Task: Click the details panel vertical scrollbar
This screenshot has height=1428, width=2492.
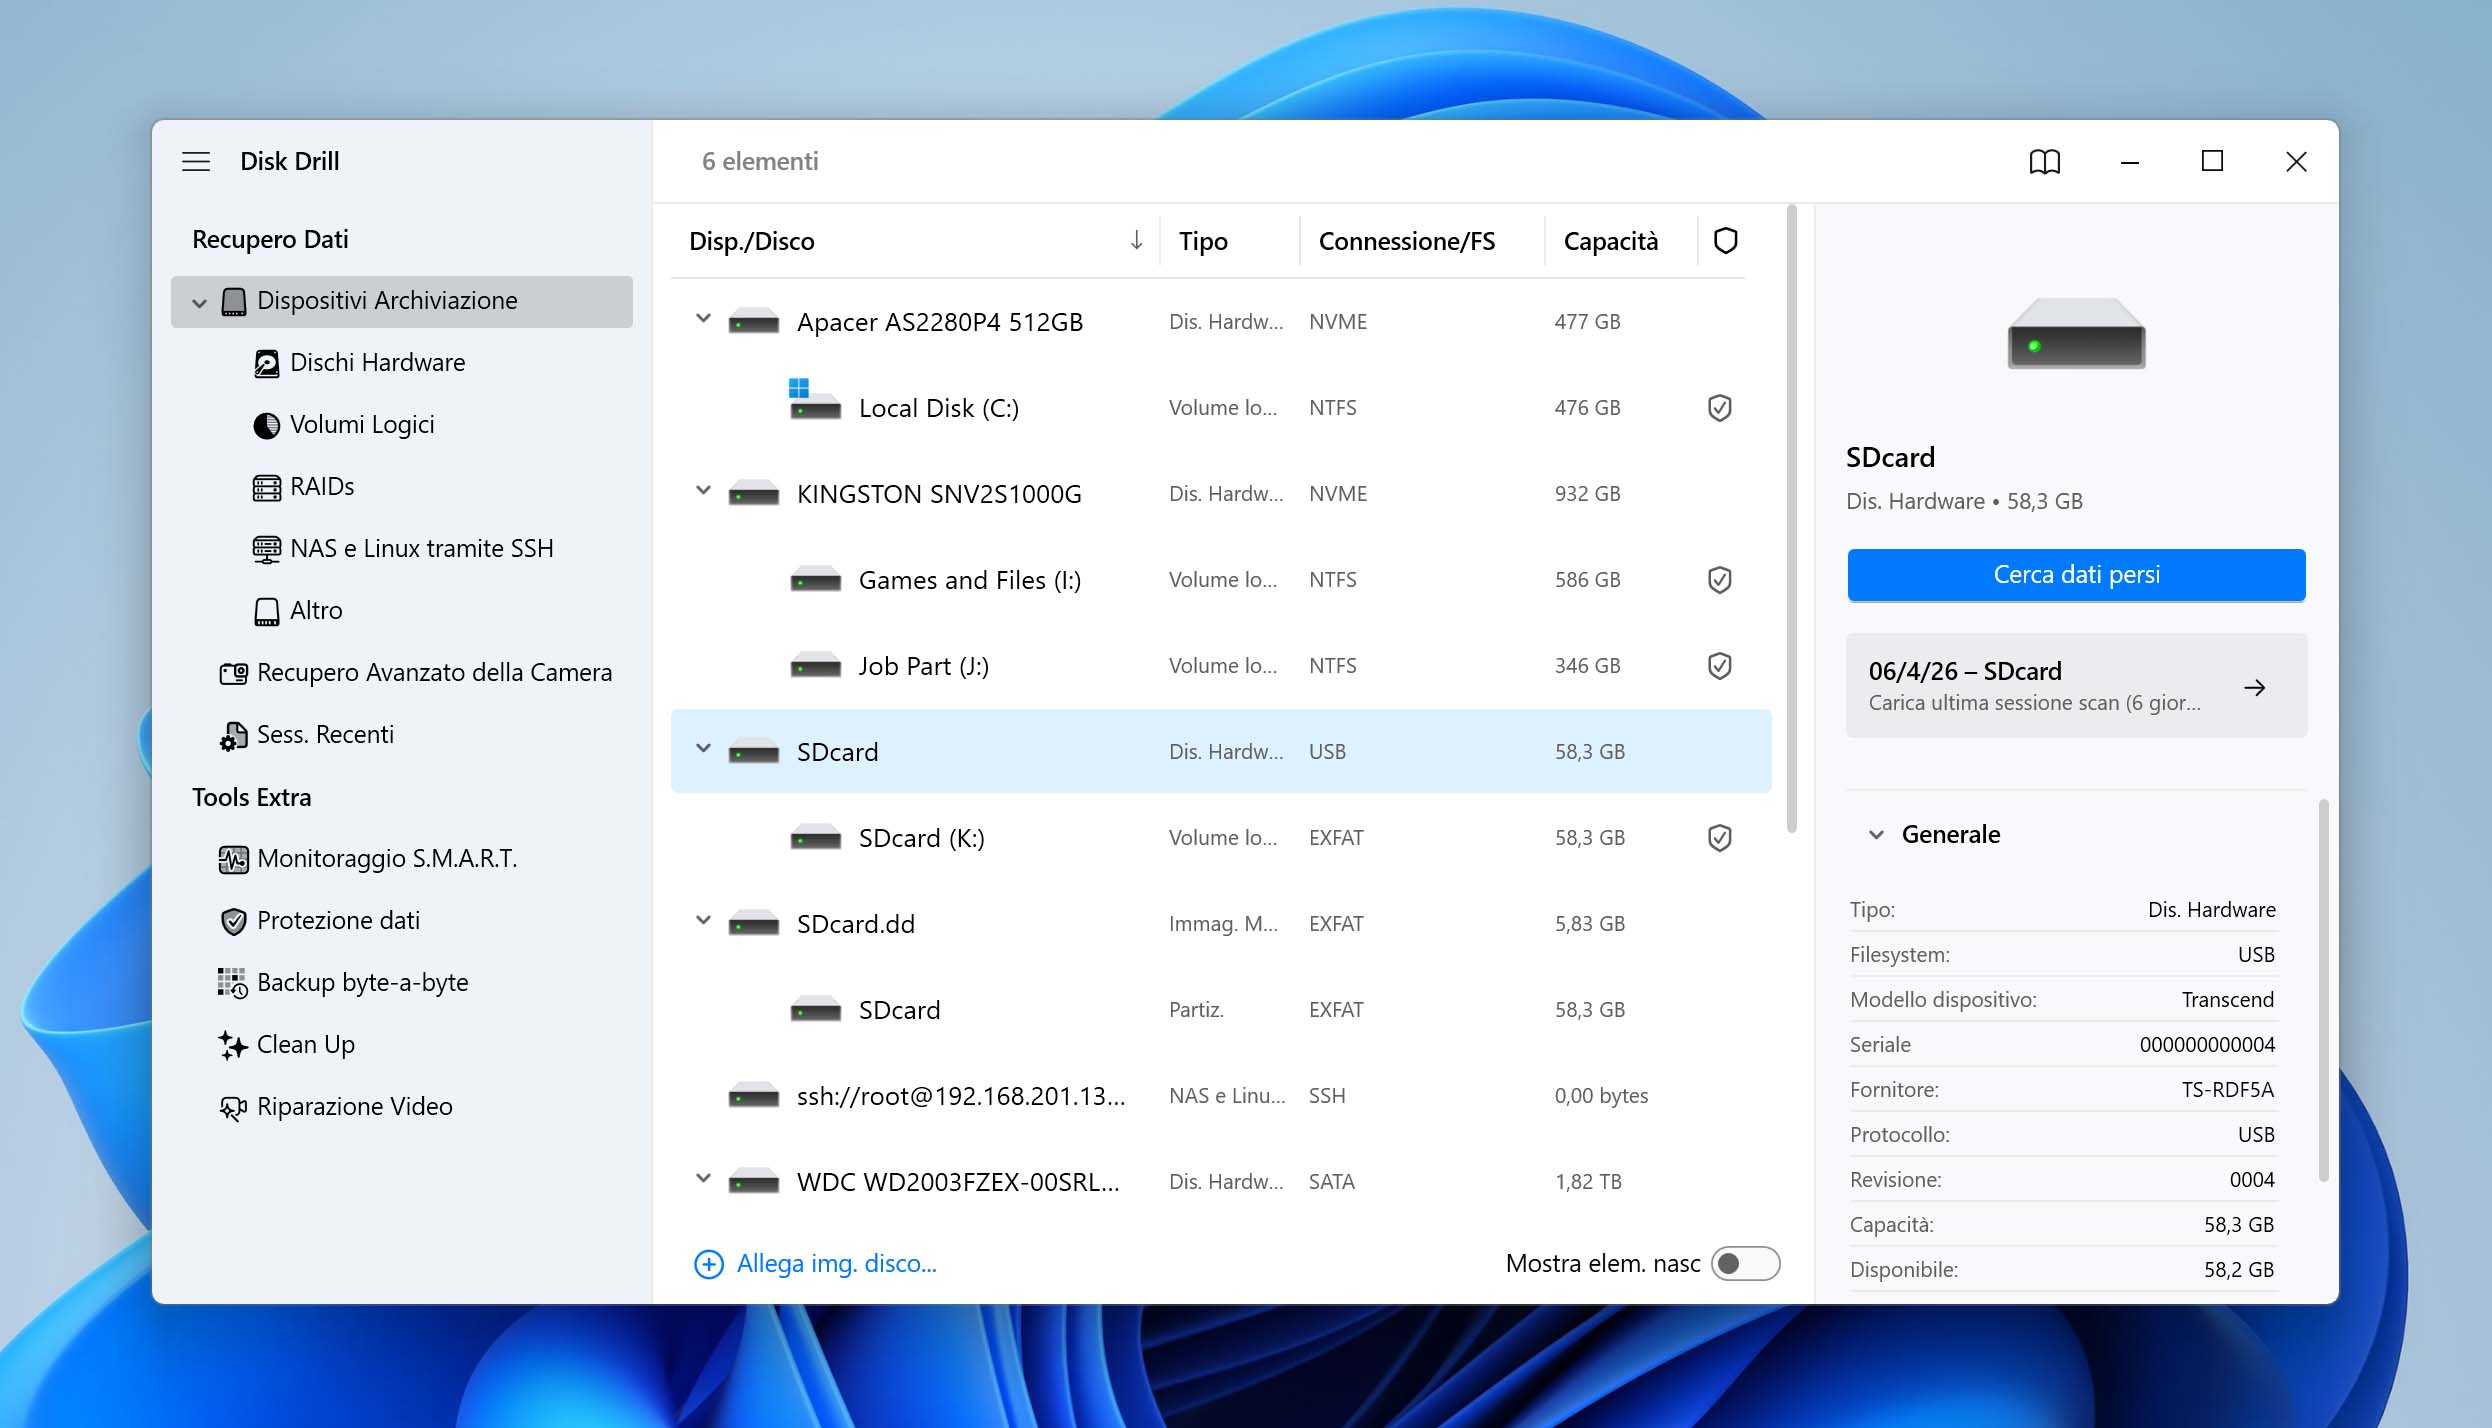Action: pos(2323,990)
